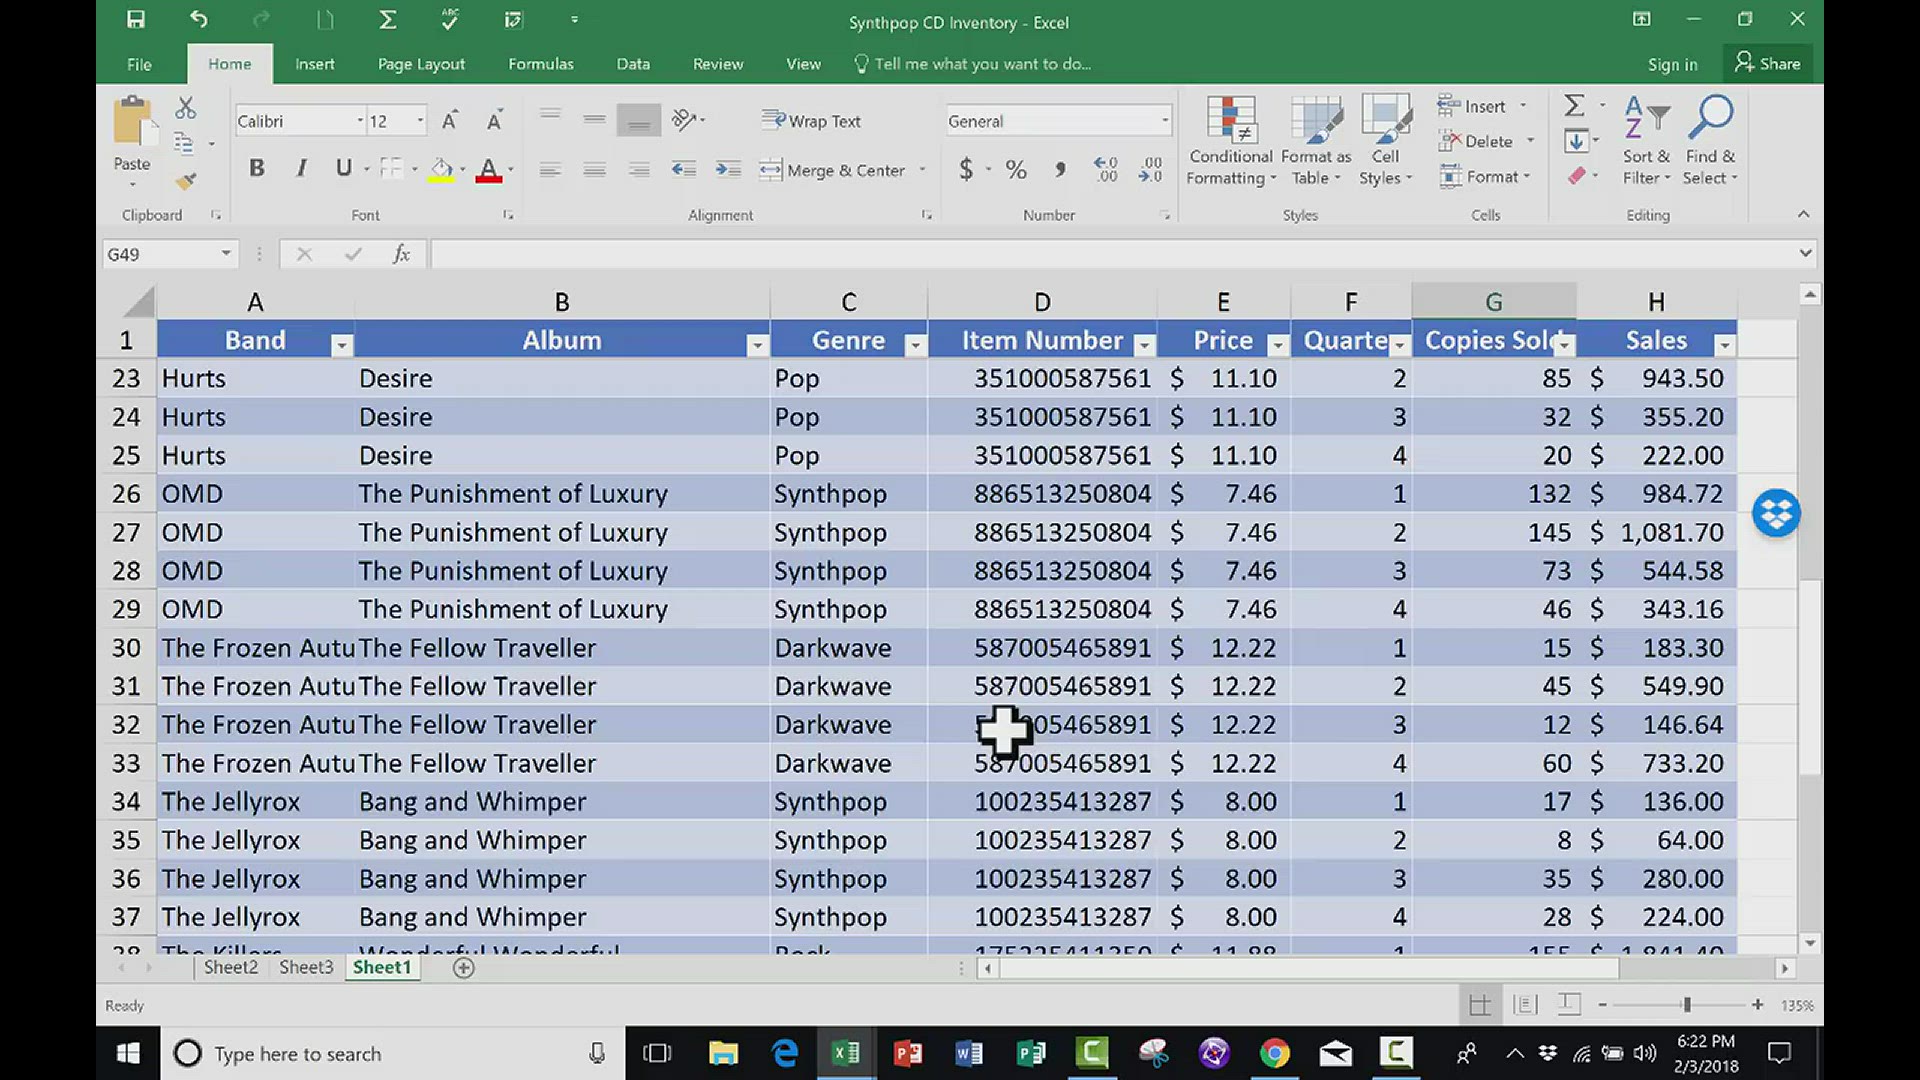Click the Share button

pyautogui.click(x=1768, y=63)
